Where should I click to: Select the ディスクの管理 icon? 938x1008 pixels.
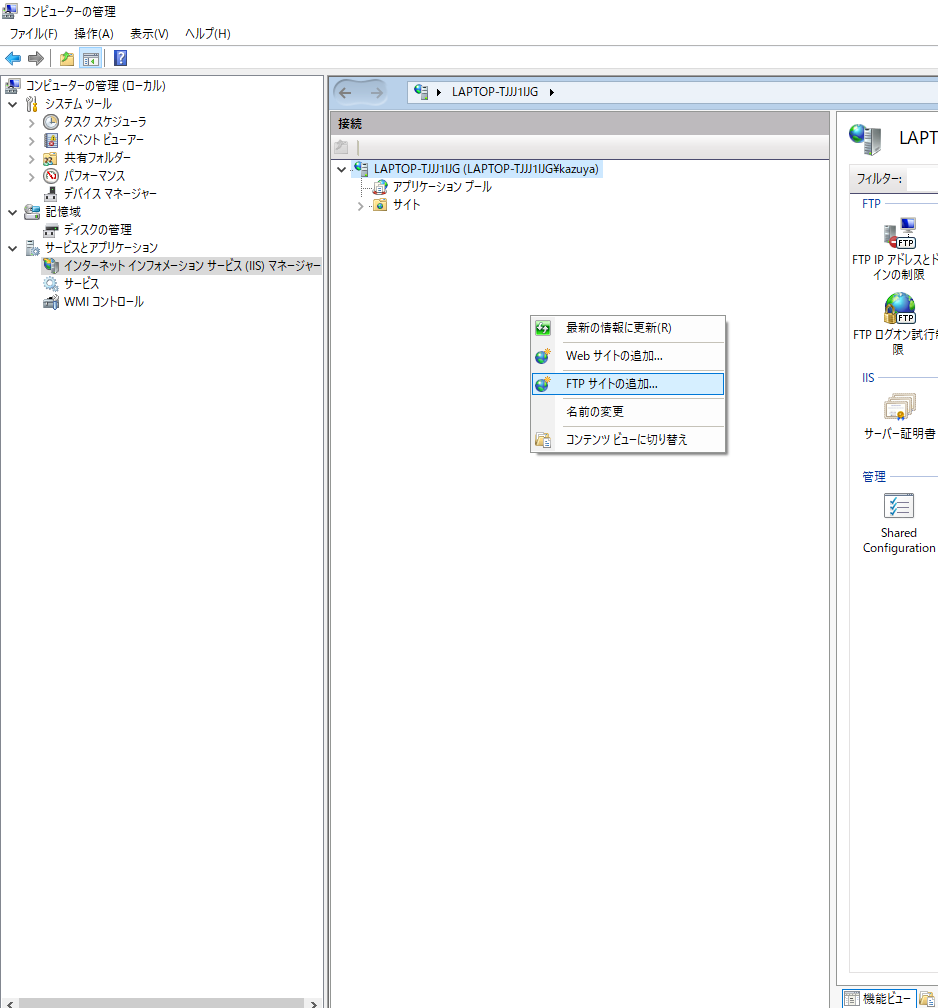click(x=51, y=230)
